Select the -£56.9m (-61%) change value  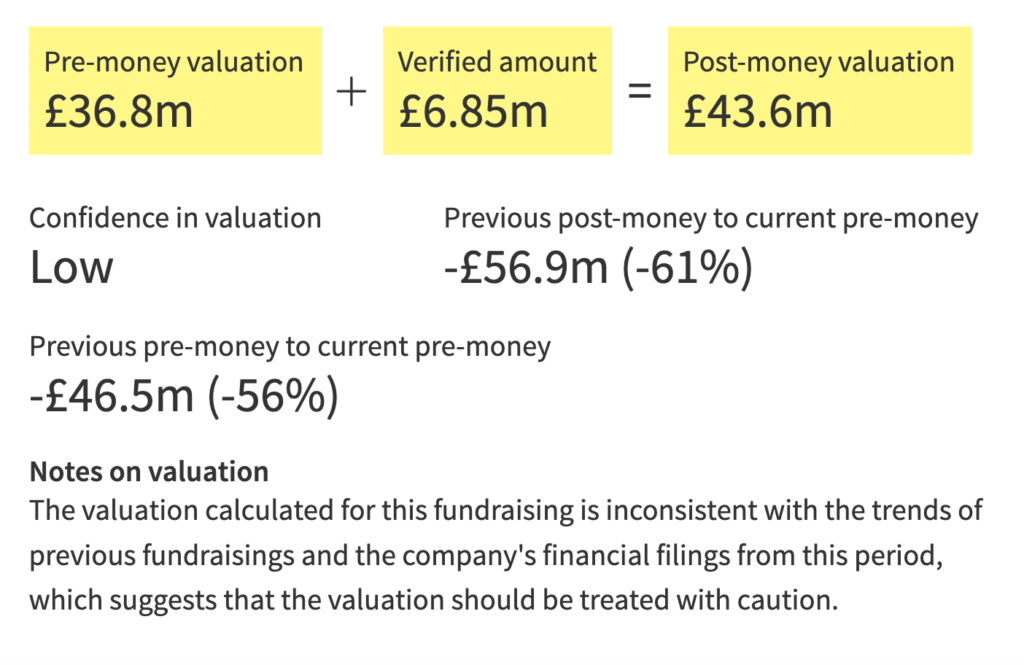click(x=598, y=268)
